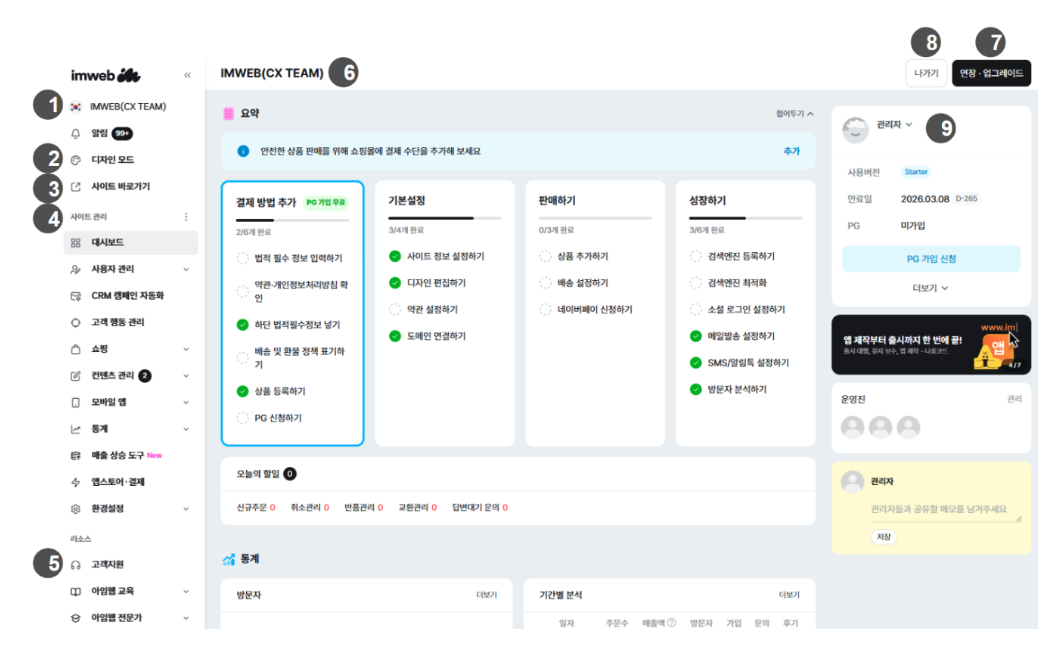Viewport: 1057px width, 645px height.
Task: Expand the 아임웹 교육 chevron
Action: pos(186,592)
